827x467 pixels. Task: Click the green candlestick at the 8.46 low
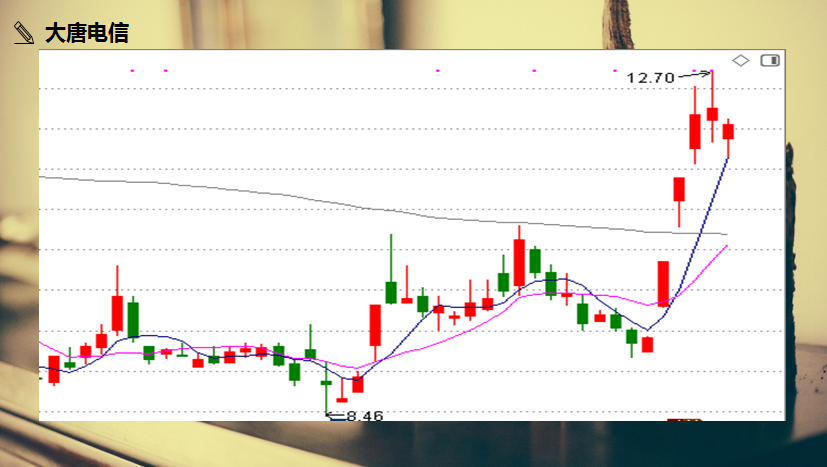[x=326, y=383]
